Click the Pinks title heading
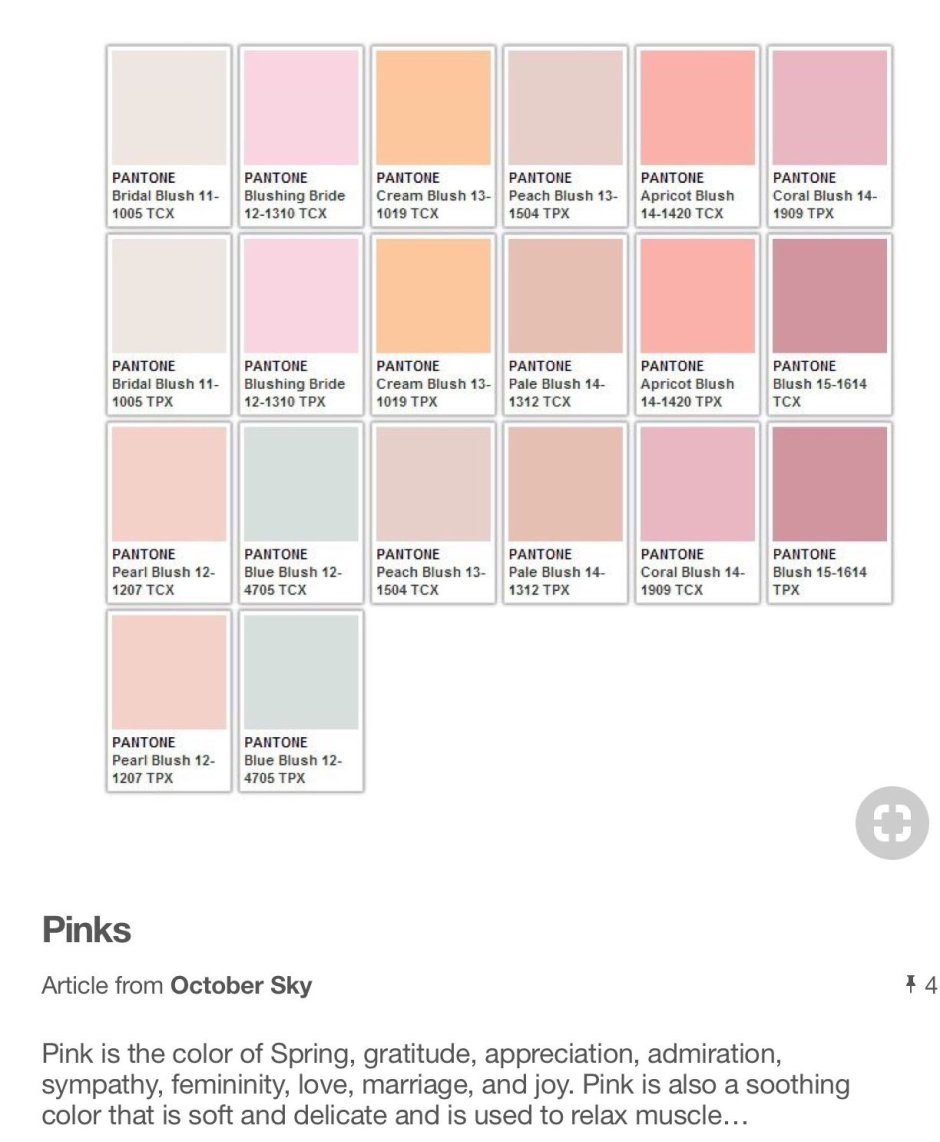 tap(87, 929)
